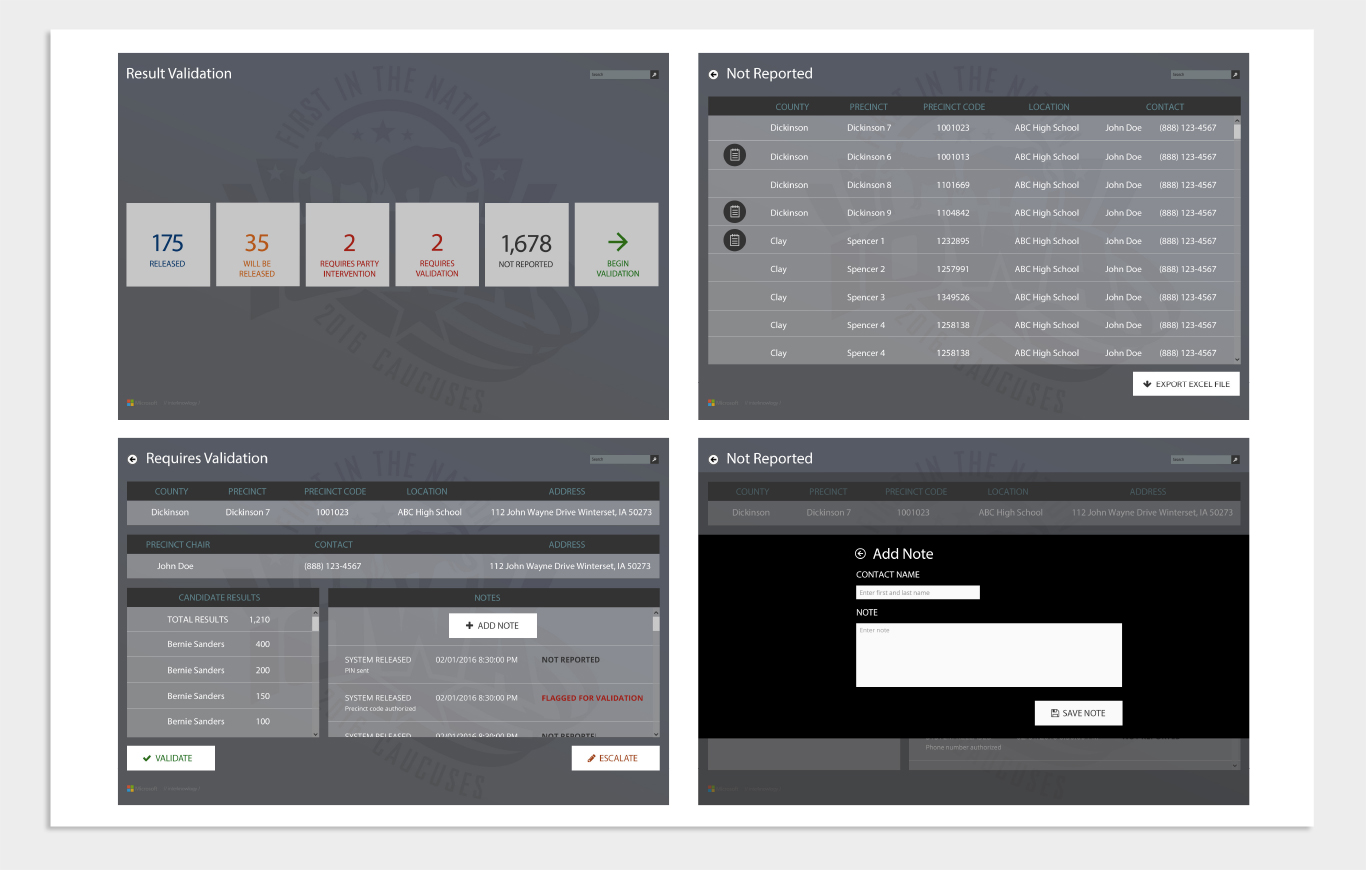Click the Add Note button in Notes panel
The image size is (1366, 870).
(493, 625)
